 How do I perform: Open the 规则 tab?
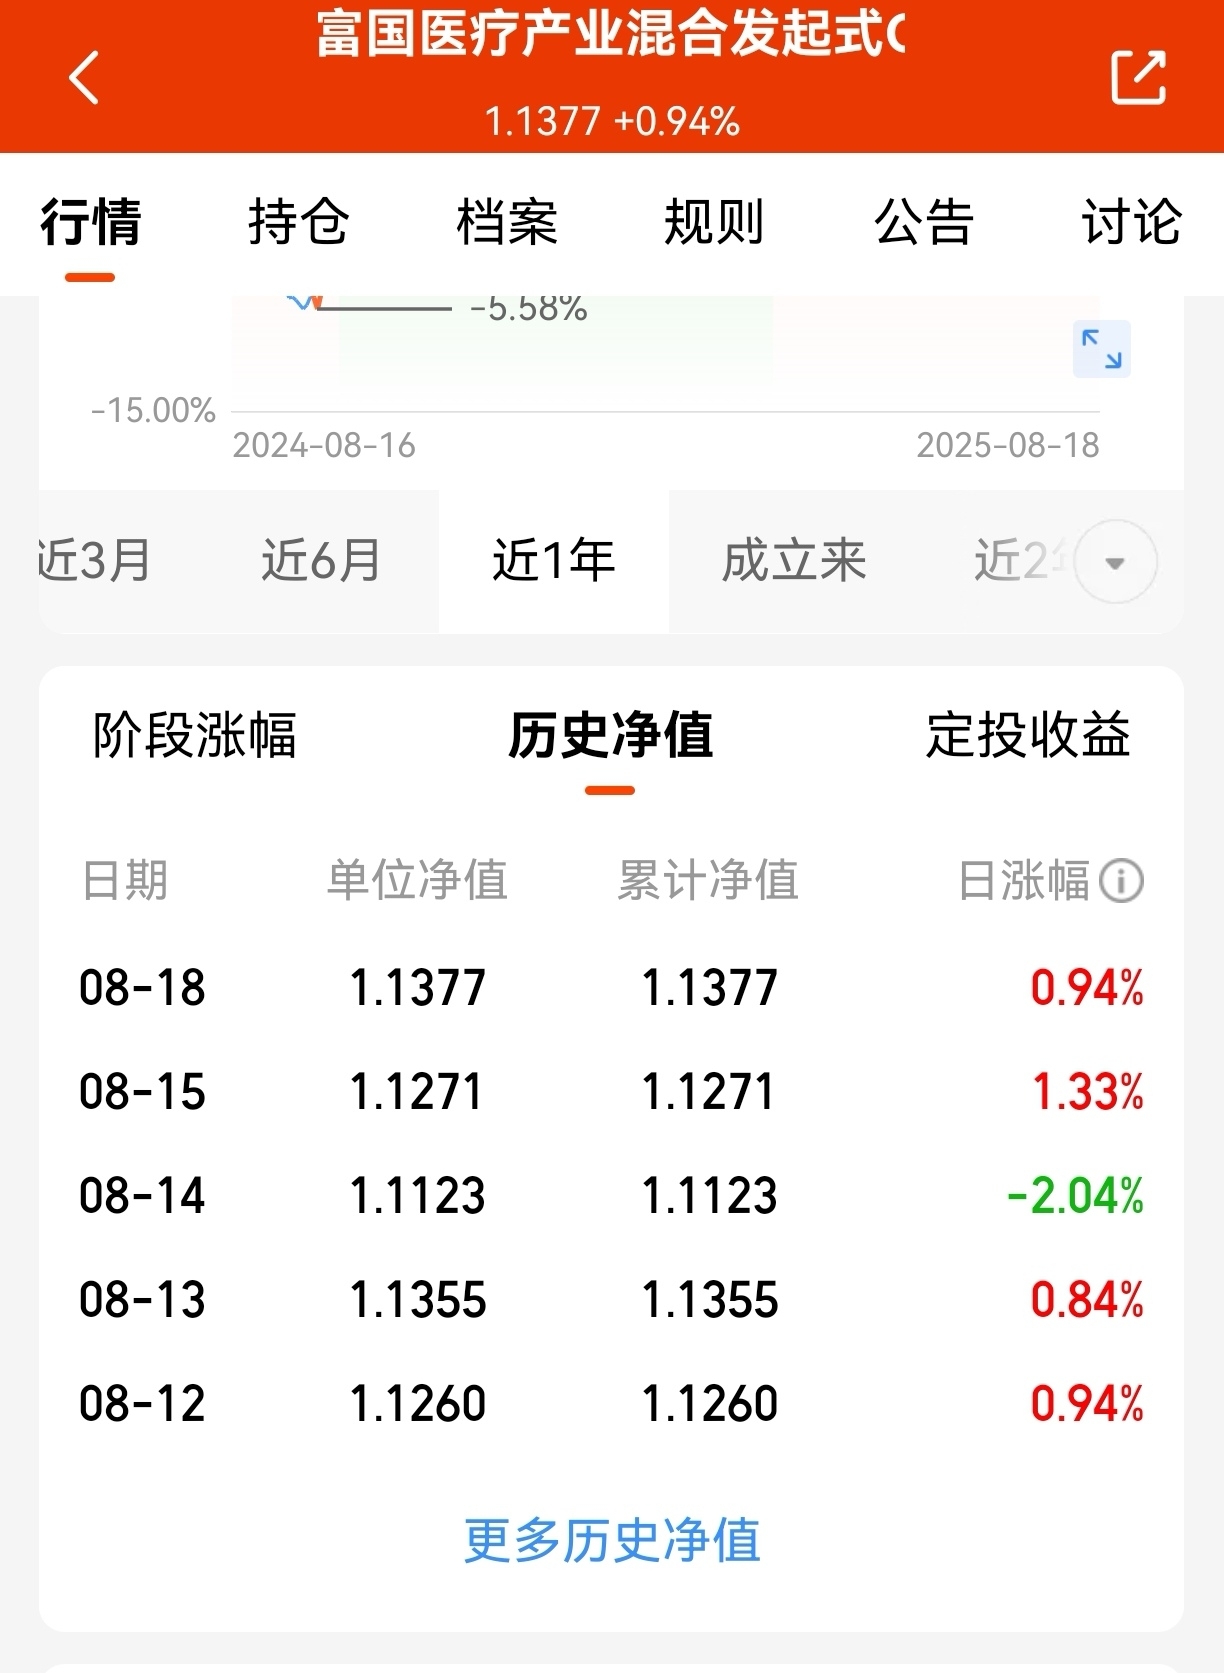(714, 222)
